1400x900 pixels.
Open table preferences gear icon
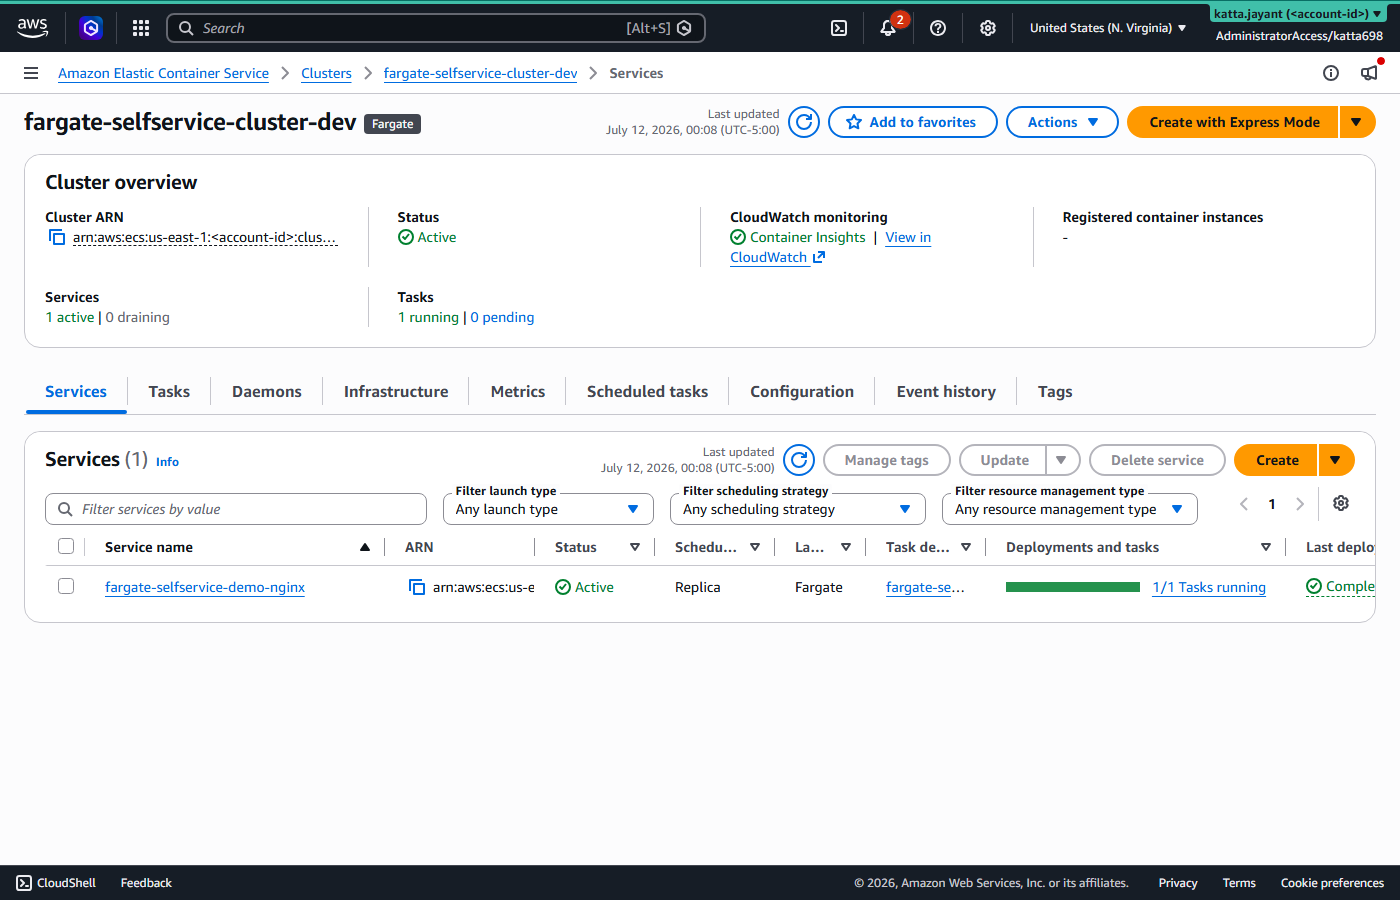pyautogui.click(x=1341, y=503)
